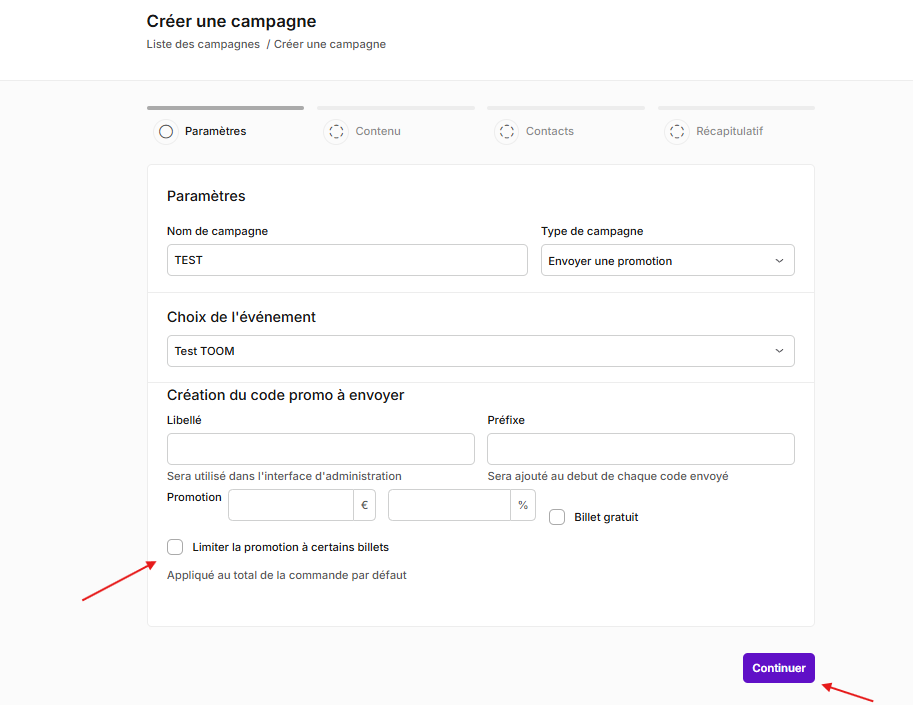The height and width of the screenshot is (705, 913).
Task: Open Liste des campagnes breadcrumb link
Action: tap(203, 44)
